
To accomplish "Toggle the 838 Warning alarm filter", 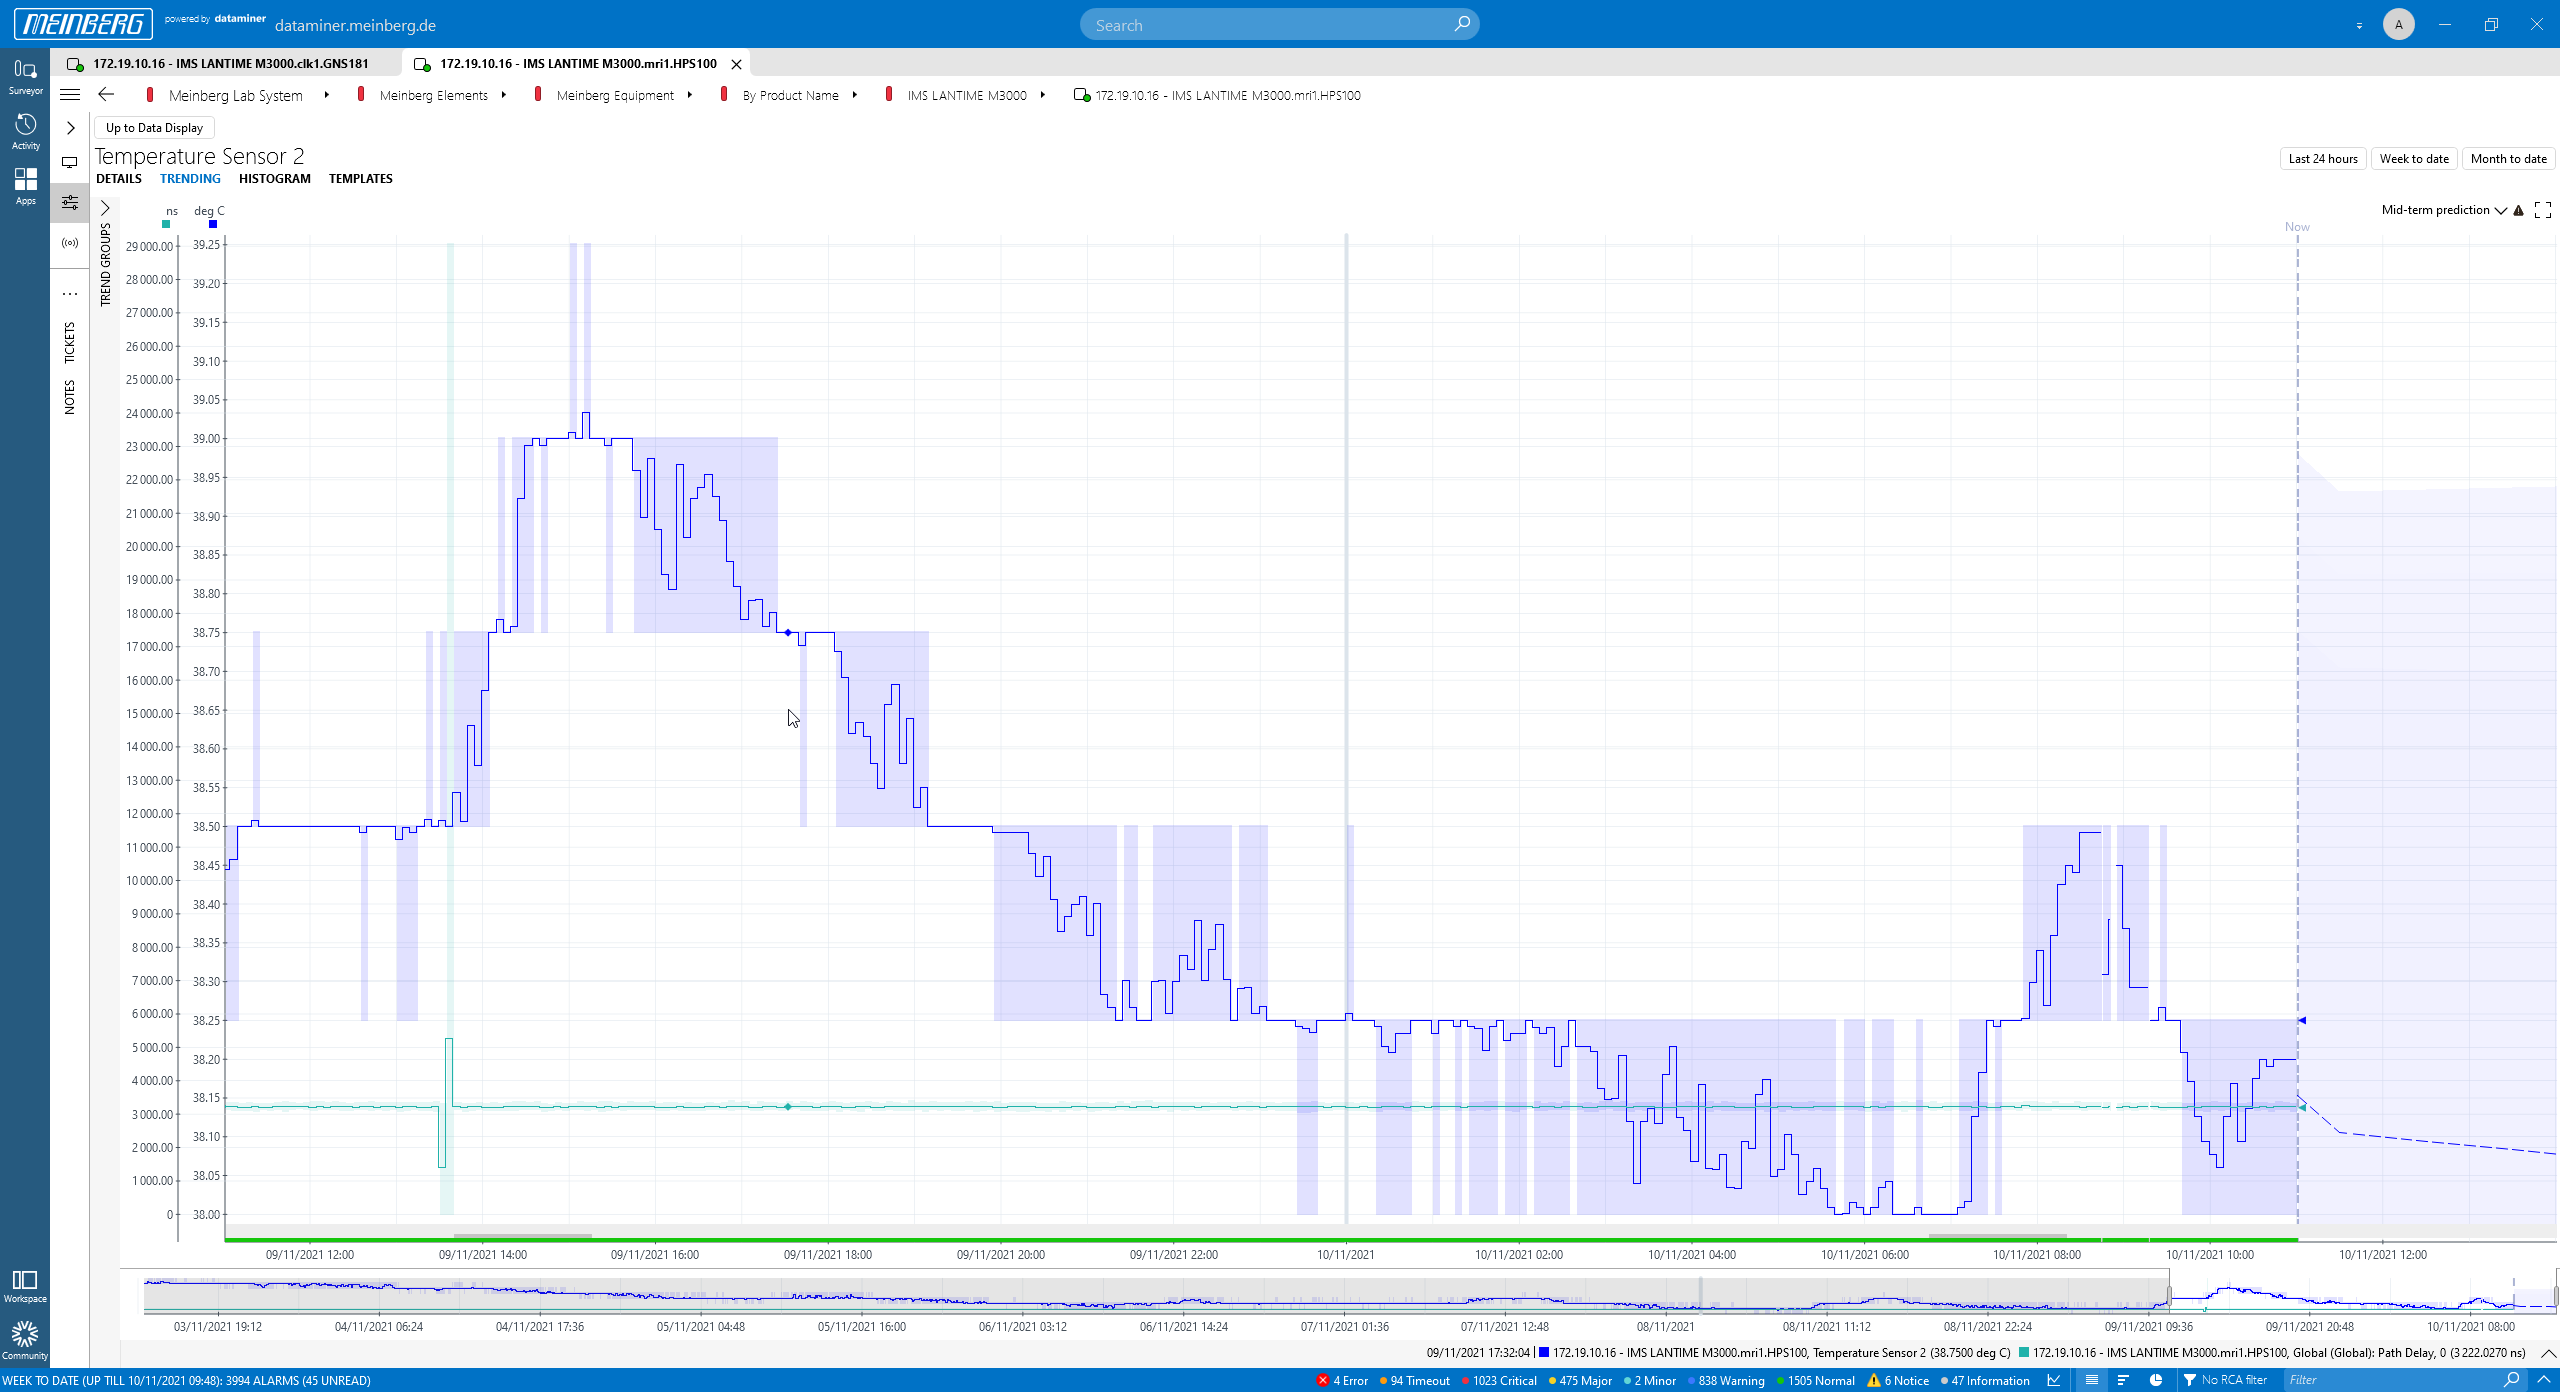I will [x=1726, y=1381].
